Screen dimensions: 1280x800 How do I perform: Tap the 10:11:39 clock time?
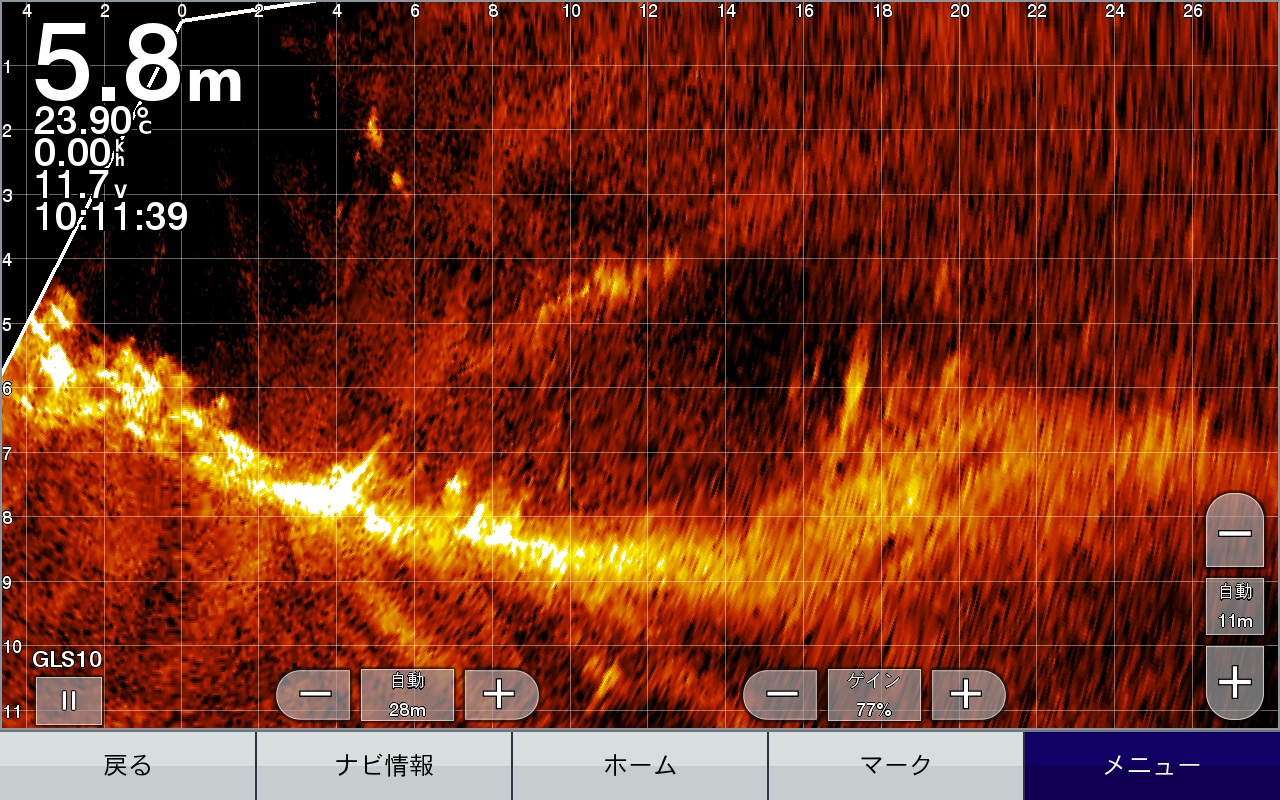pyautogui.click(x=111, y=216)
